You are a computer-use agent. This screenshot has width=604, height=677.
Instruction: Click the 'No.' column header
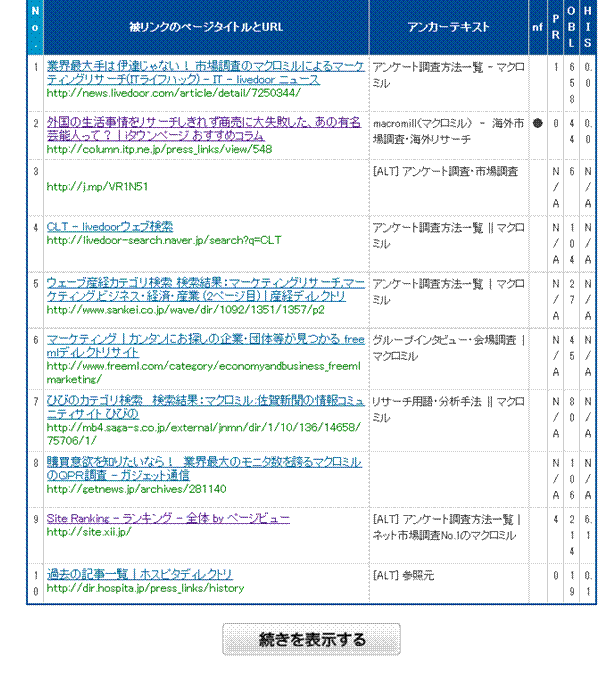point(35,27)
